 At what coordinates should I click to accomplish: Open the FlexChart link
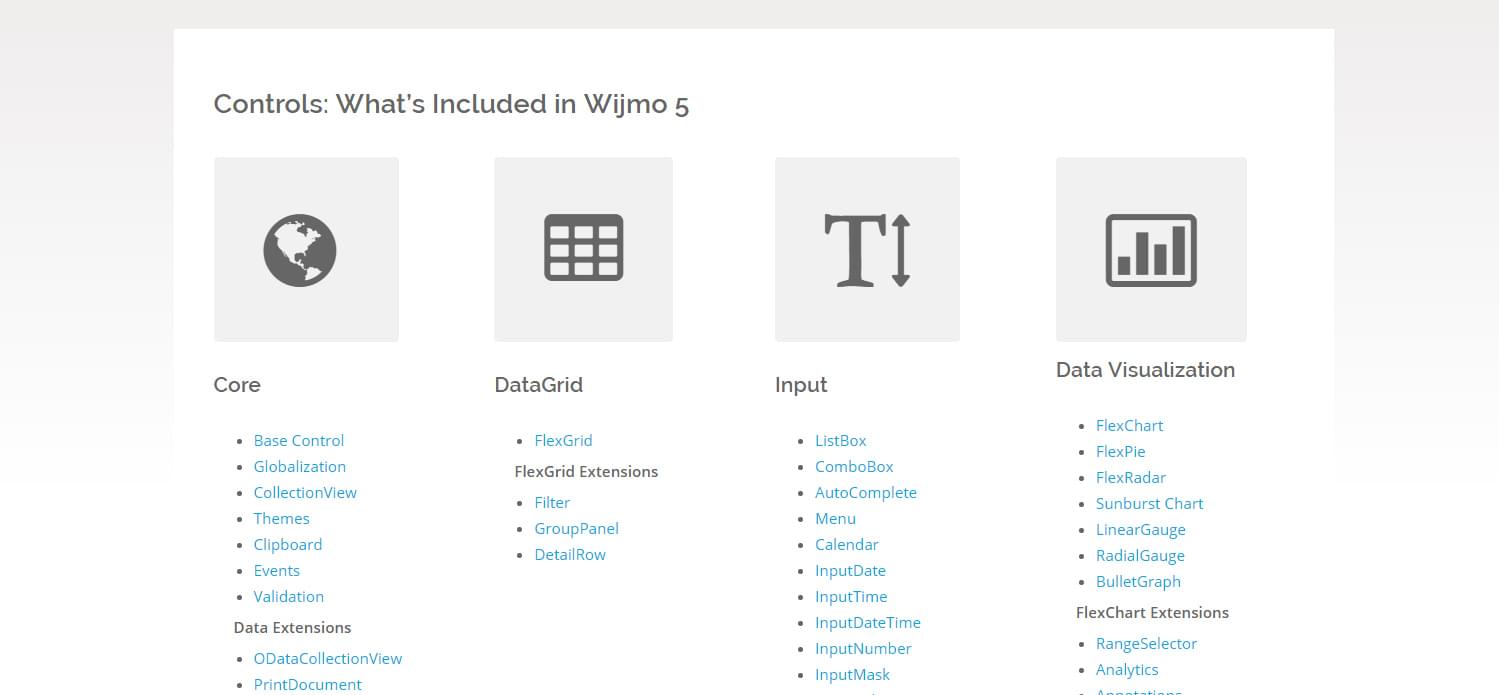[x=1130, y=426]
